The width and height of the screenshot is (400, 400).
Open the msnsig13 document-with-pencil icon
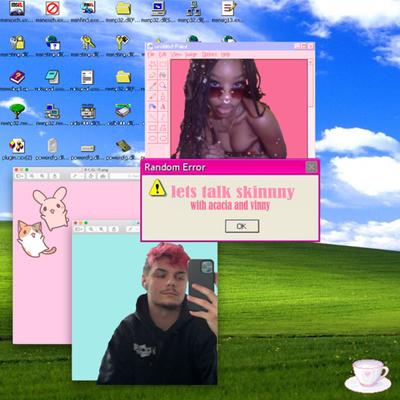(229, 8)
